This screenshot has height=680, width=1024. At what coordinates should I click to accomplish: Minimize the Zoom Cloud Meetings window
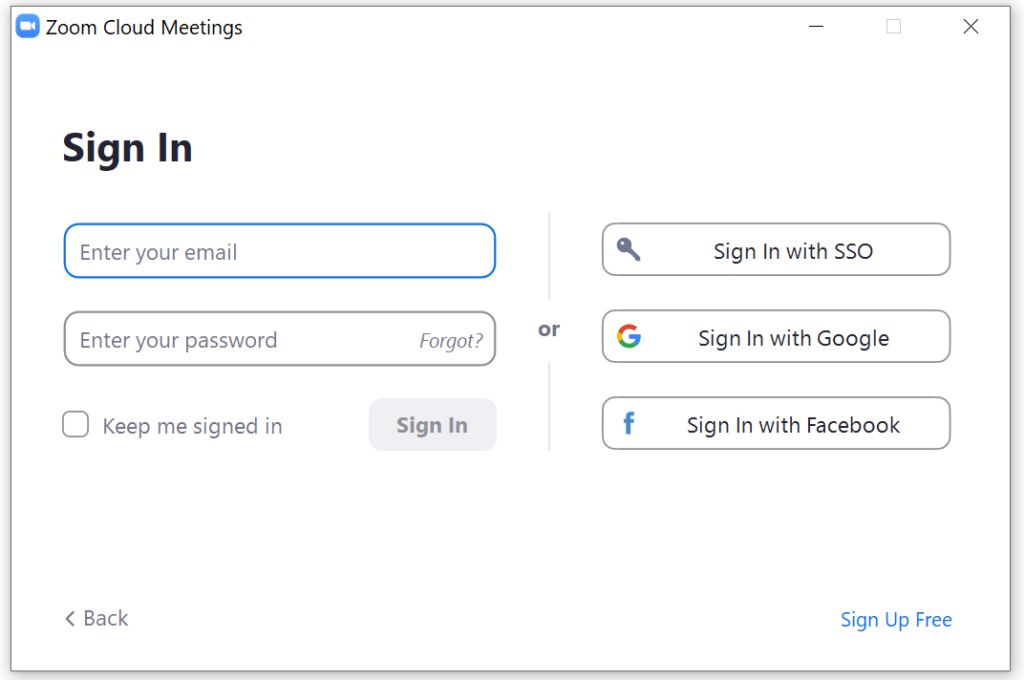(816, 26)
